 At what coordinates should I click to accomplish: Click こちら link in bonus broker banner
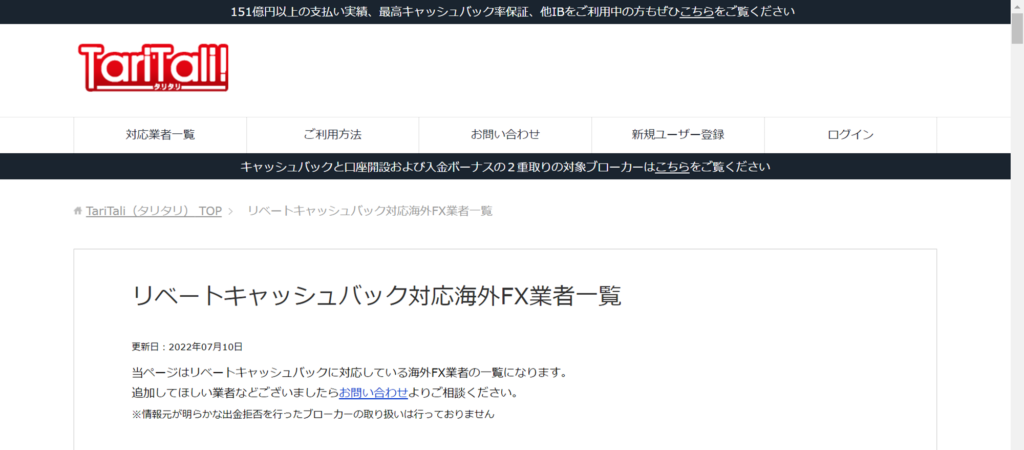click(x=673, y=167)
